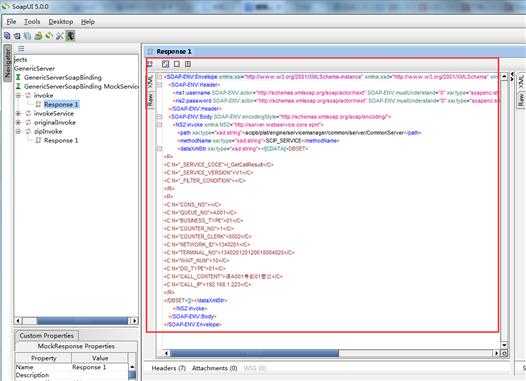Click the new project icon in the main toolbar
The height and width of the screenshot is (381, 526).
(7, 36)
